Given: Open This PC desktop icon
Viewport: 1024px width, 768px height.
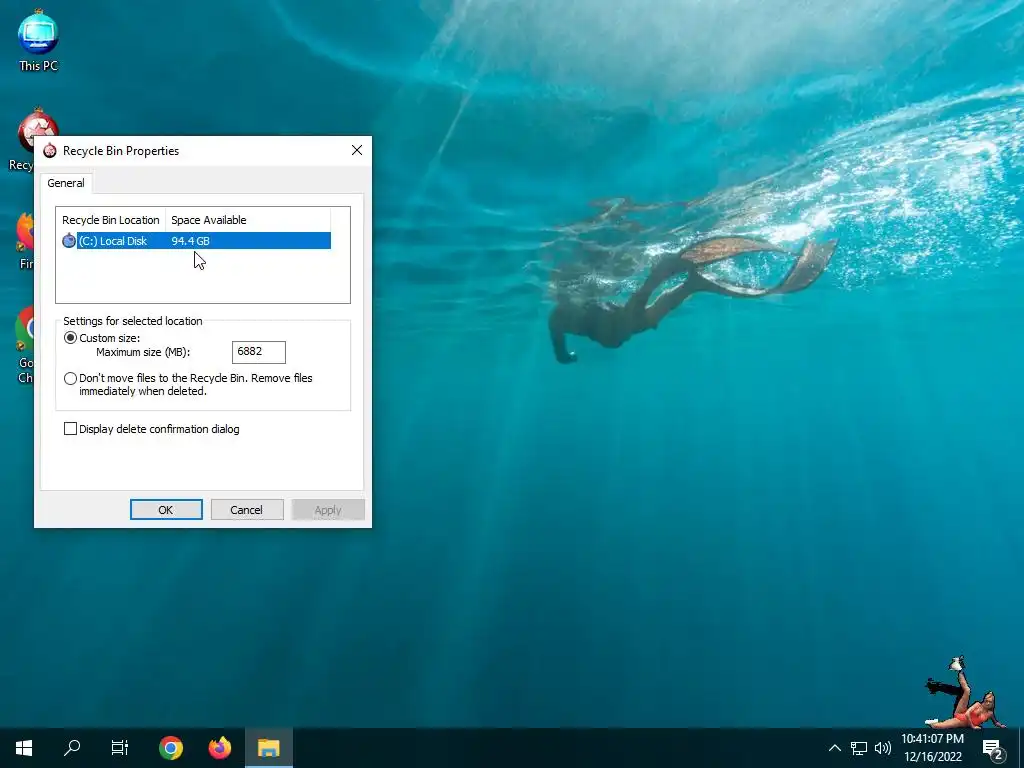Looking at the screenshot, I should pos(38,41).
